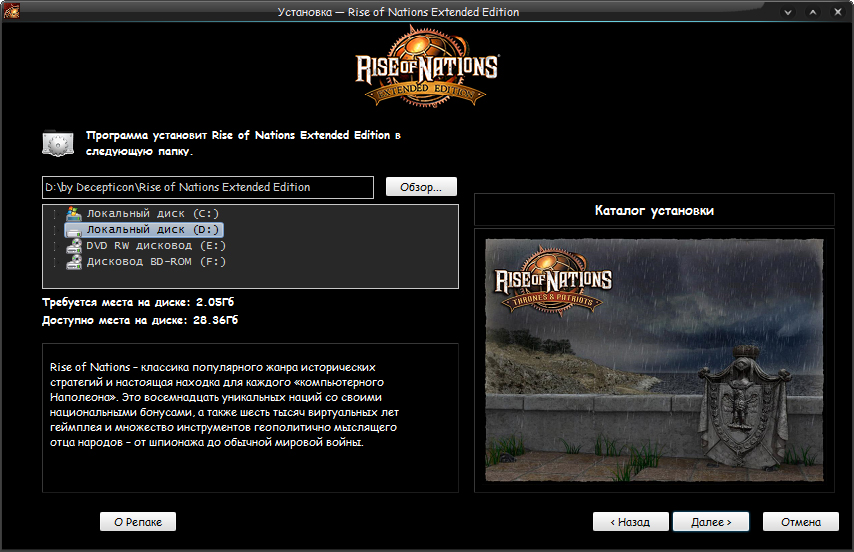Click the installer app icon in title bar
The image size is (854, 552).
(11, 11)
